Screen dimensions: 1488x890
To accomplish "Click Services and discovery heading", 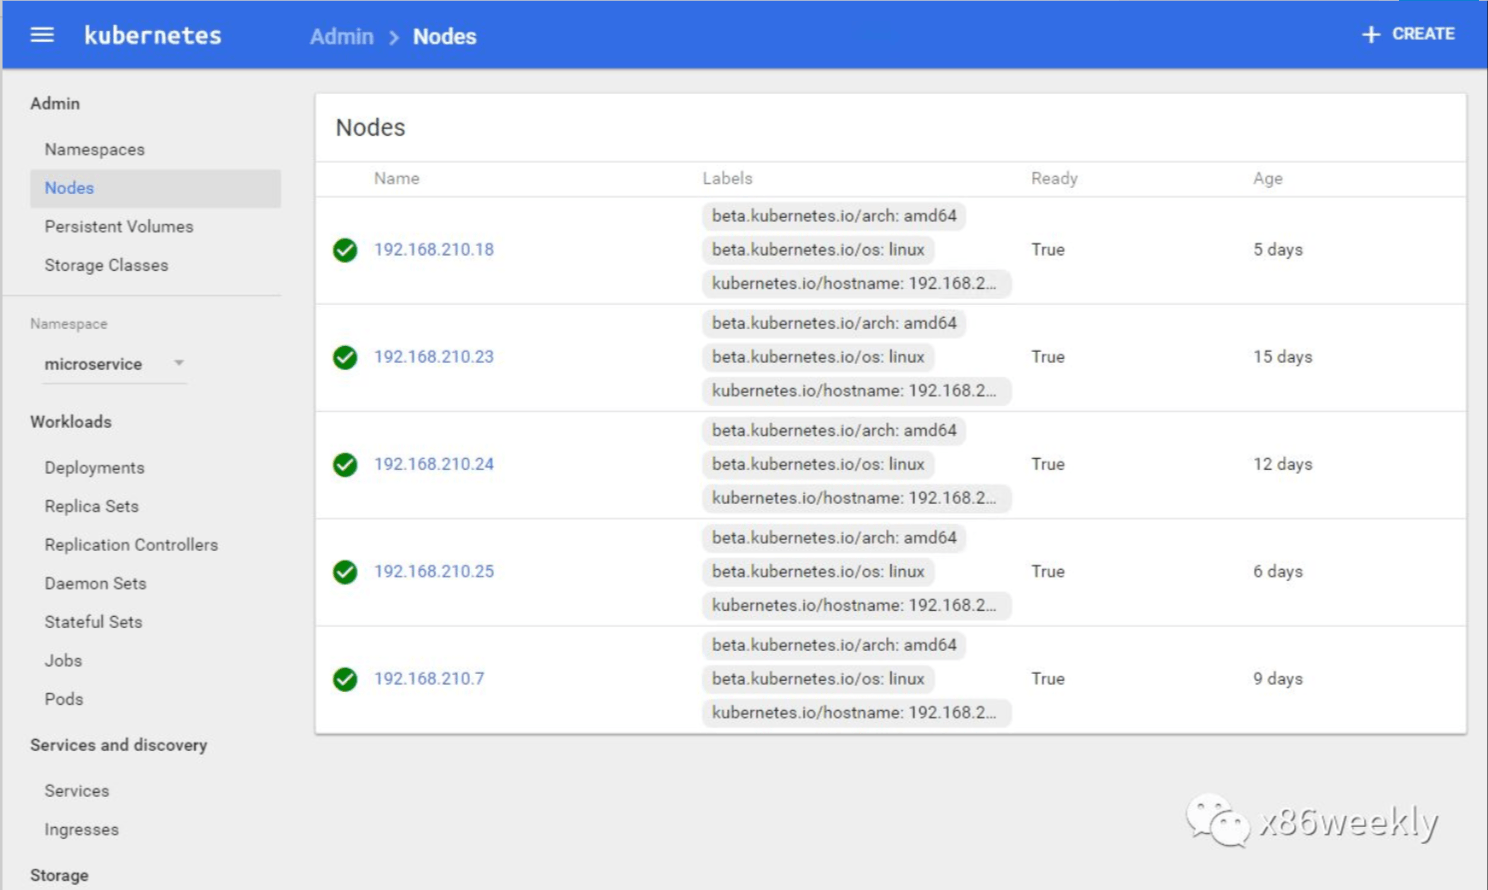I will click(118, 745).
